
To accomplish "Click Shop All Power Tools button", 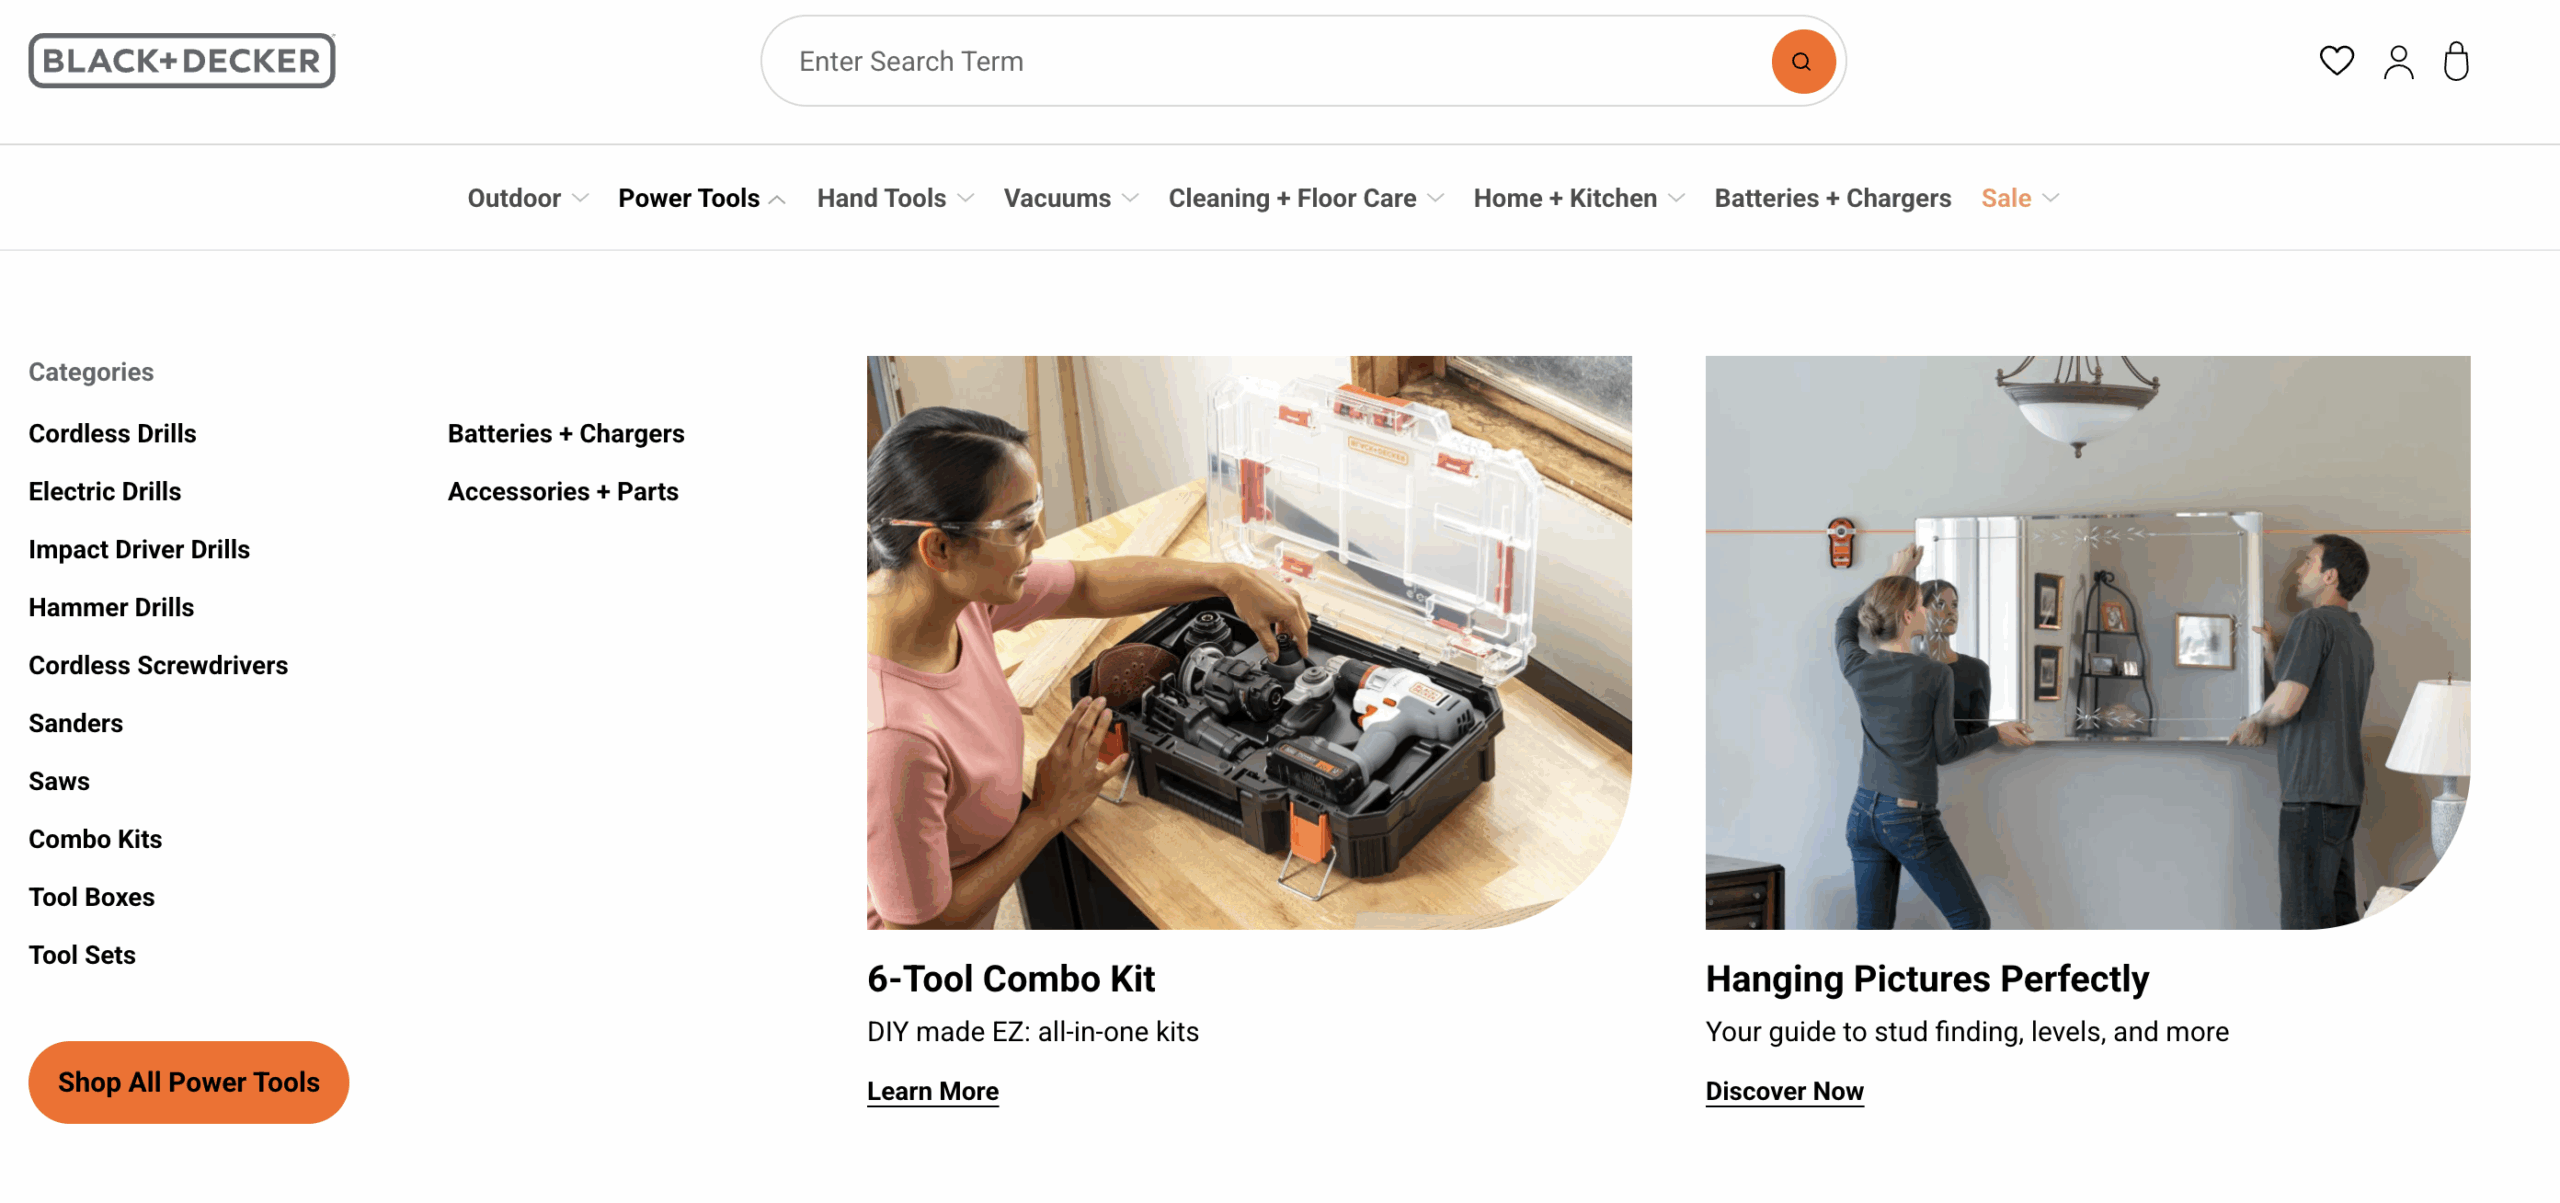I will pos(188,1082).
